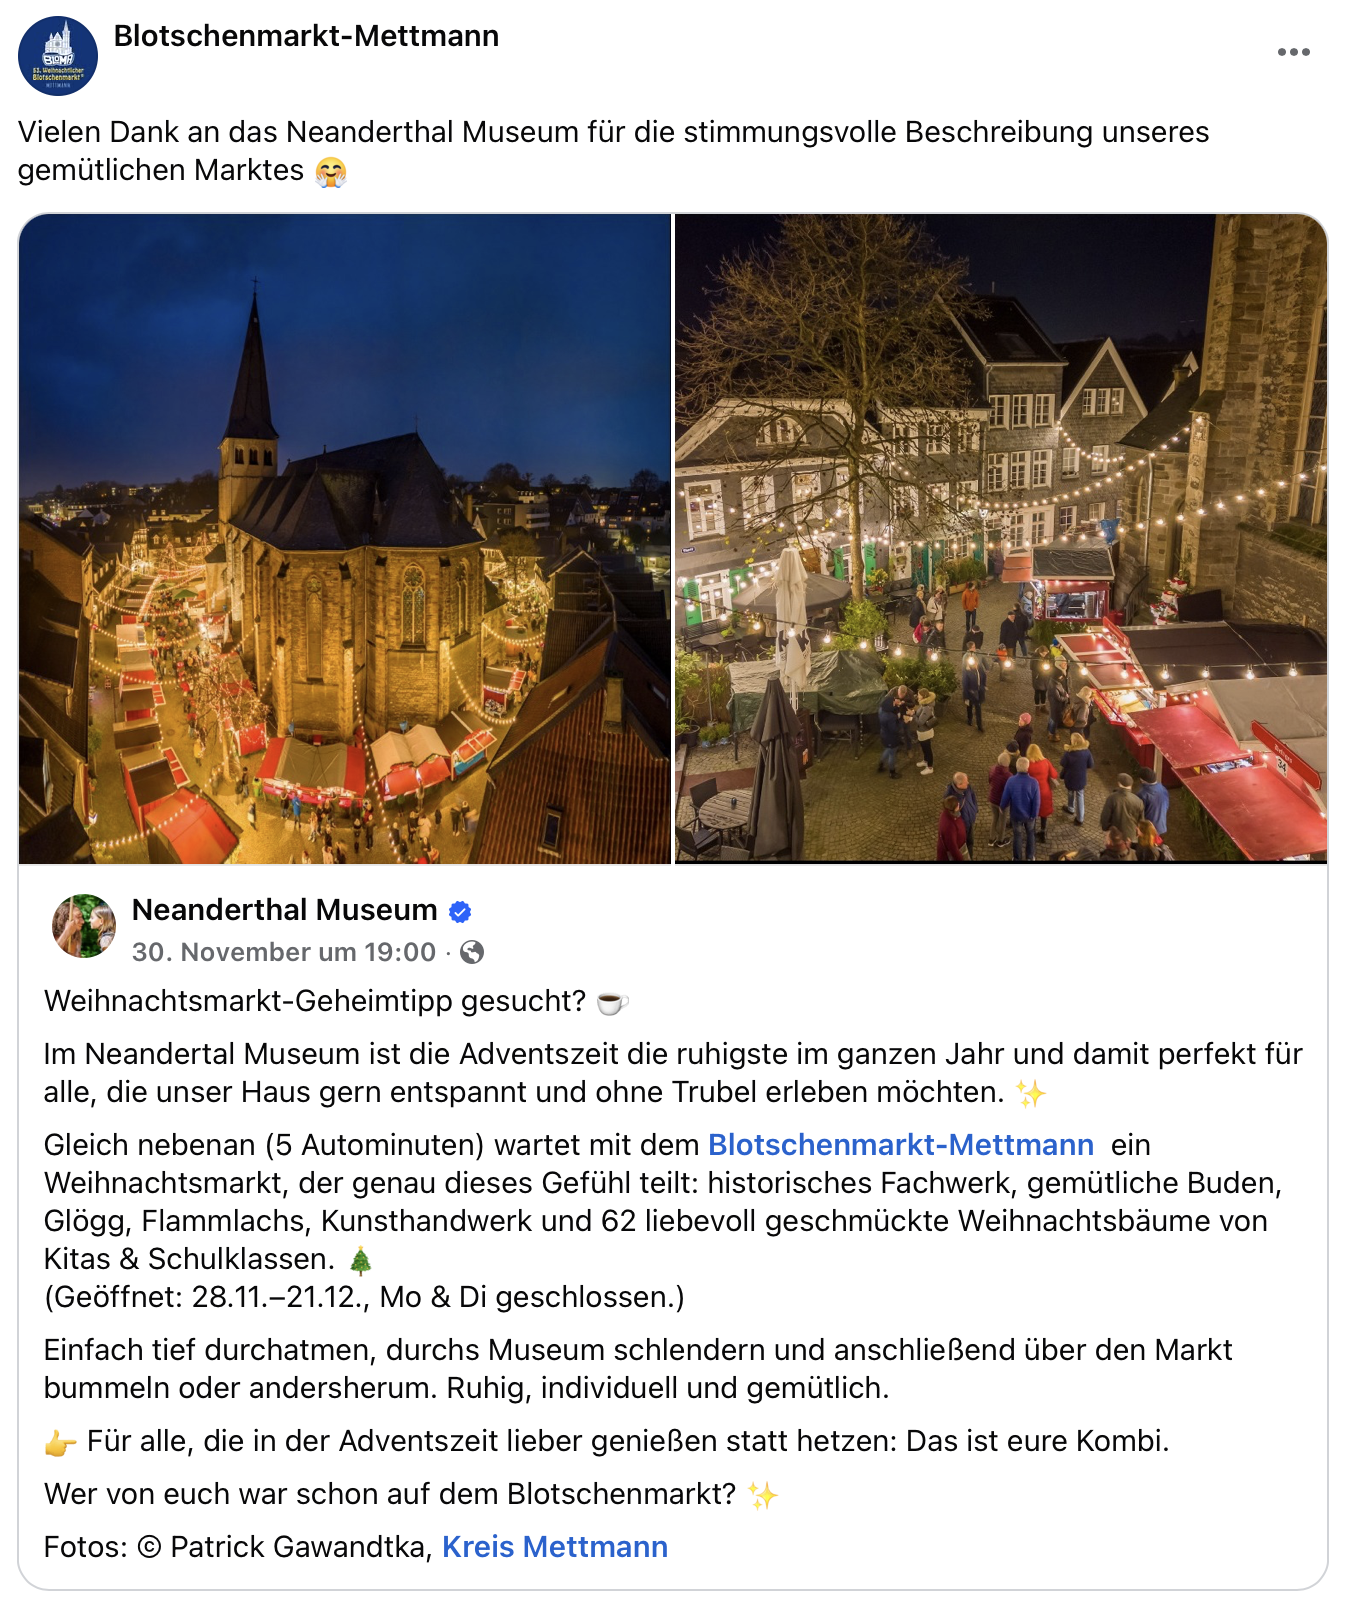This screenshot has height=1606, width=1346.
Task: Open the market square crowd photo
Action: (1001, 538)
